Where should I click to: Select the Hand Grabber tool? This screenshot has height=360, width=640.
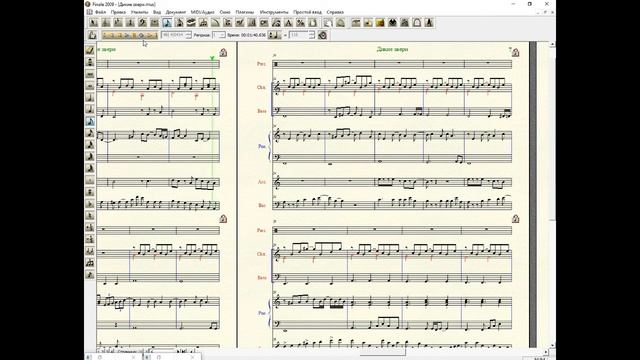pos(328,23)
